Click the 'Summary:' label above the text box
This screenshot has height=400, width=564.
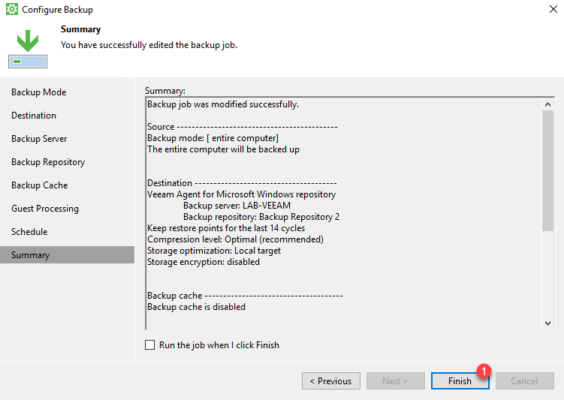pos(165,91)
